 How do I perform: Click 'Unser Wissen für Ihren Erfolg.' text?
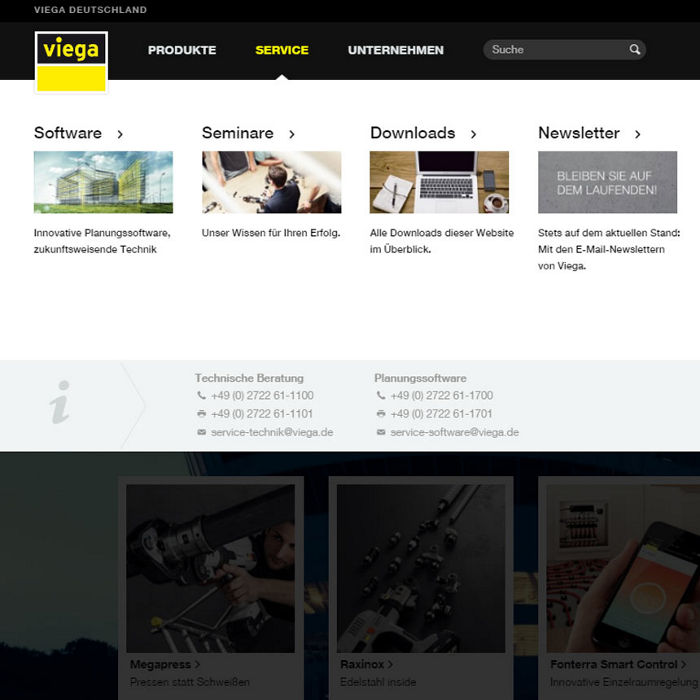(x=271, y=233)
